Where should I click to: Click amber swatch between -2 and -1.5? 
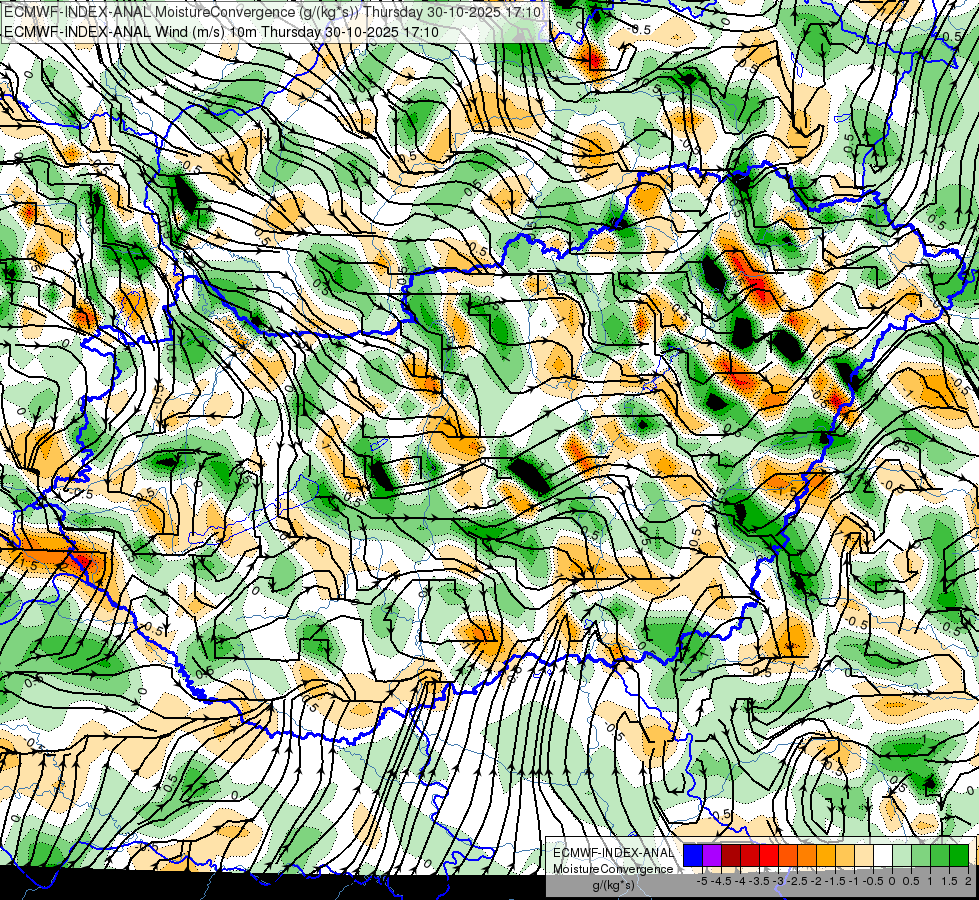pos(825,856)
